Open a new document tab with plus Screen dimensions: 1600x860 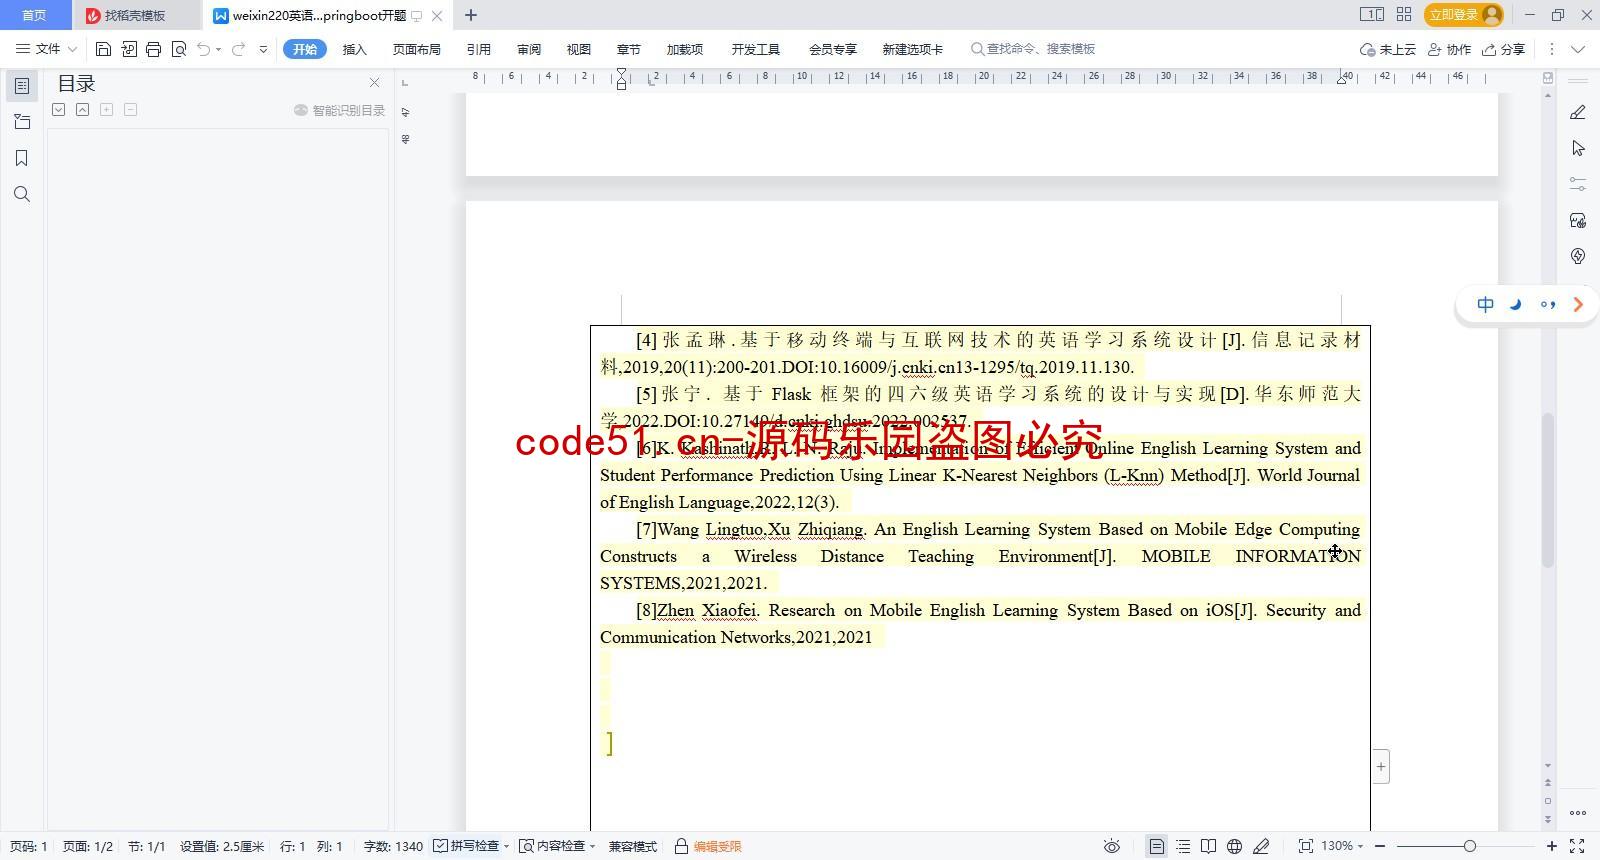click(x=471, y=15)
